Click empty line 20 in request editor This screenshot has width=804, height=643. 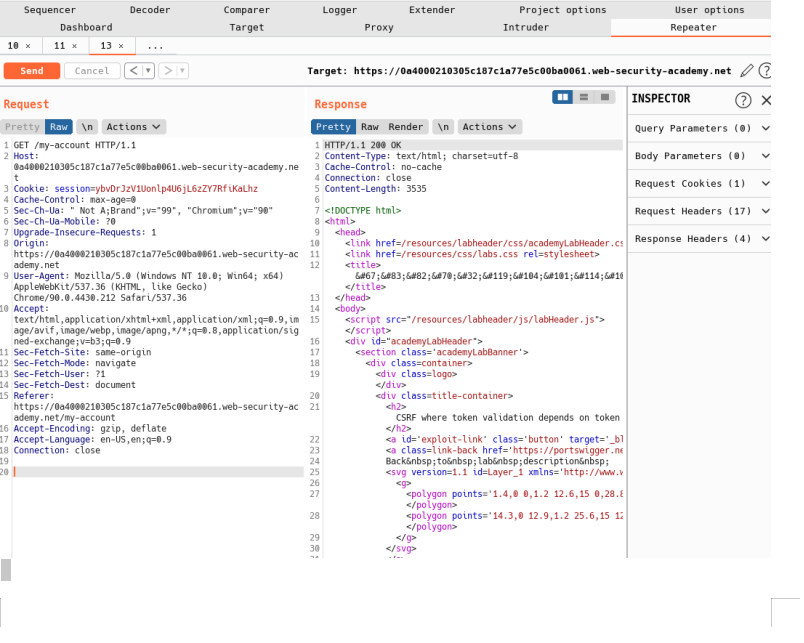[x=158, y=472]
